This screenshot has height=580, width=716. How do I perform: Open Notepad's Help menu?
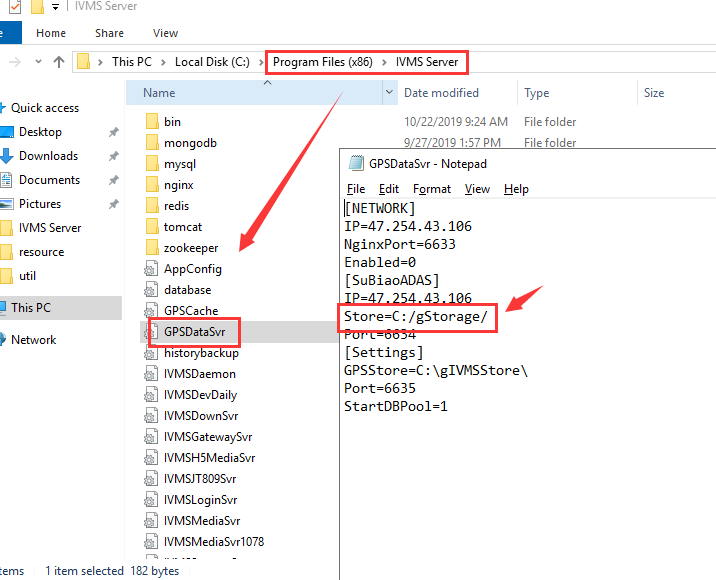(516, 189)
